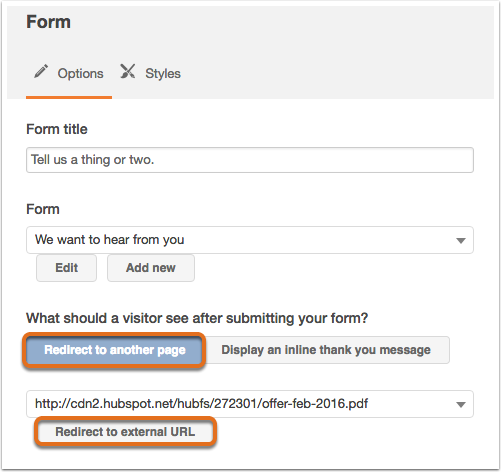Click the arrow icon on URL dropdown
Screen dimensions: 501x472
coord(461,405)
